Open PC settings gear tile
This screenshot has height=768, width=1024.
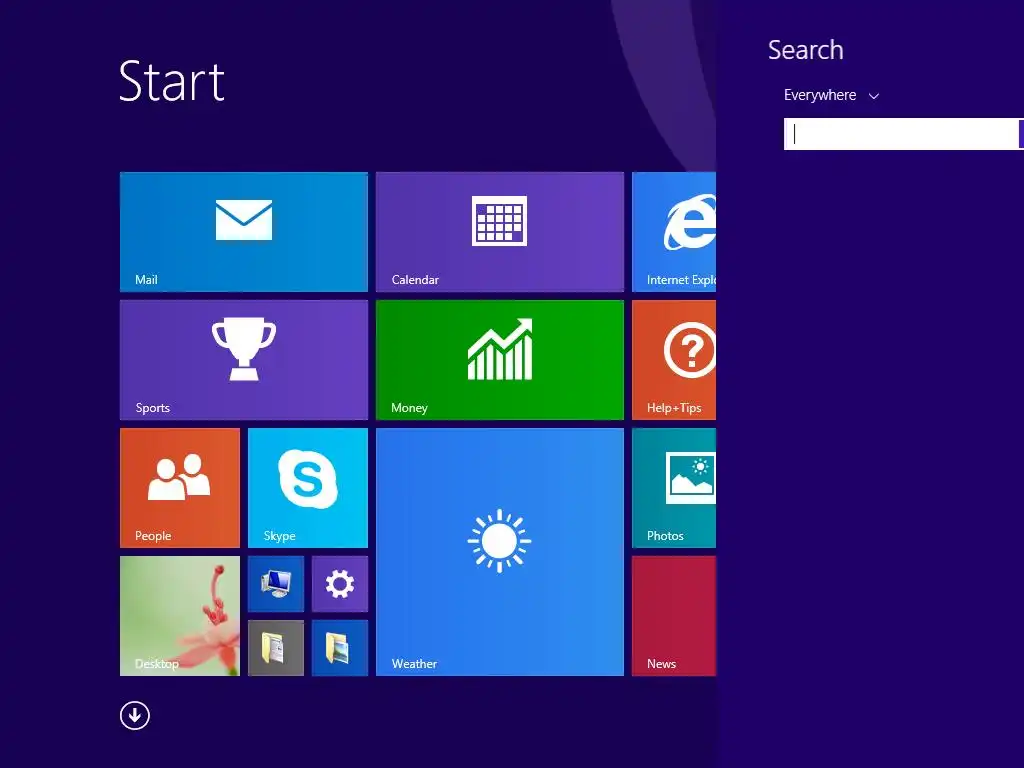pos(340,584)
